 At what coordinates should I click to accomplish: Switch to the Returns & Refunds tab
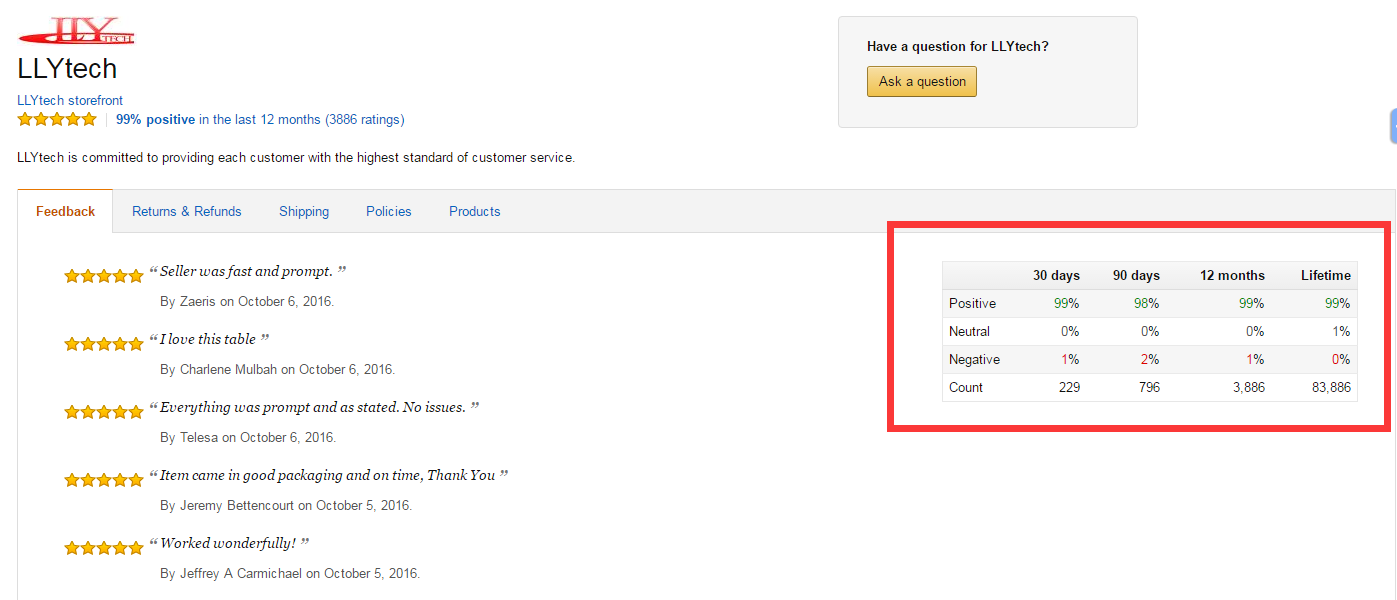click(187, 211)
